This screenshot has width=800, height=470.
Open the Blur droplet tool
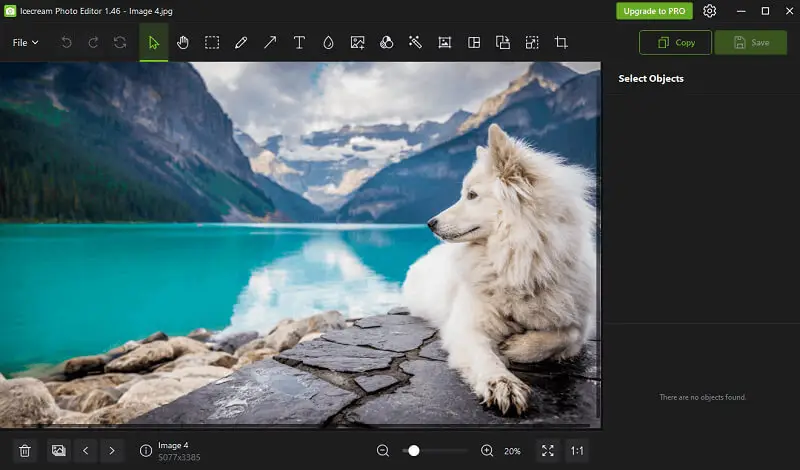[x=328, y=43]
